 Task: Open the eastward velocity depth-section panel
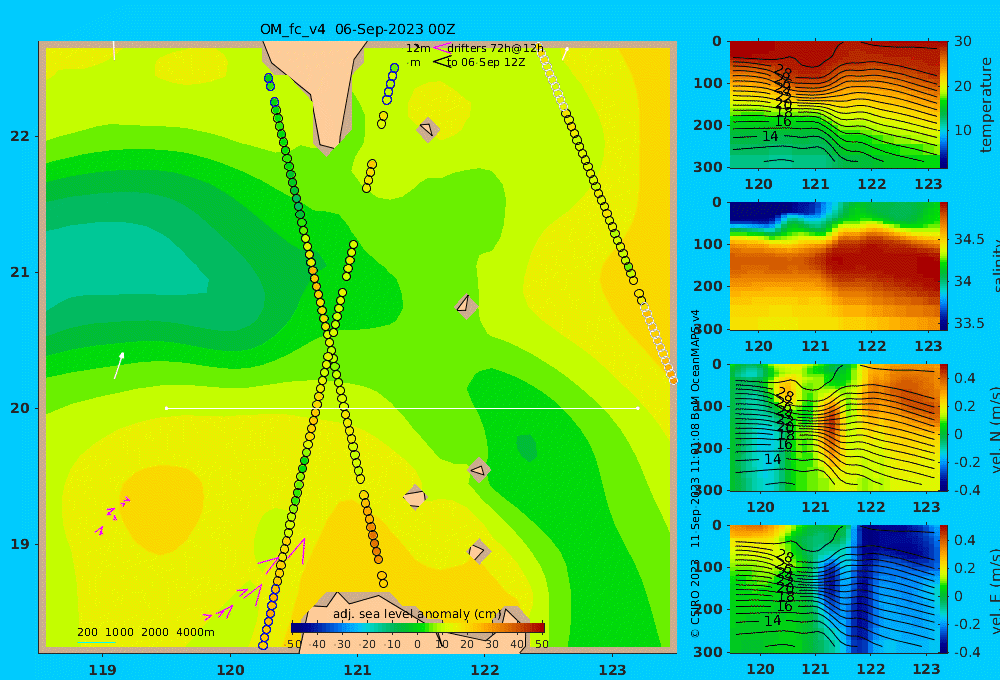click(x=835, y=589)
